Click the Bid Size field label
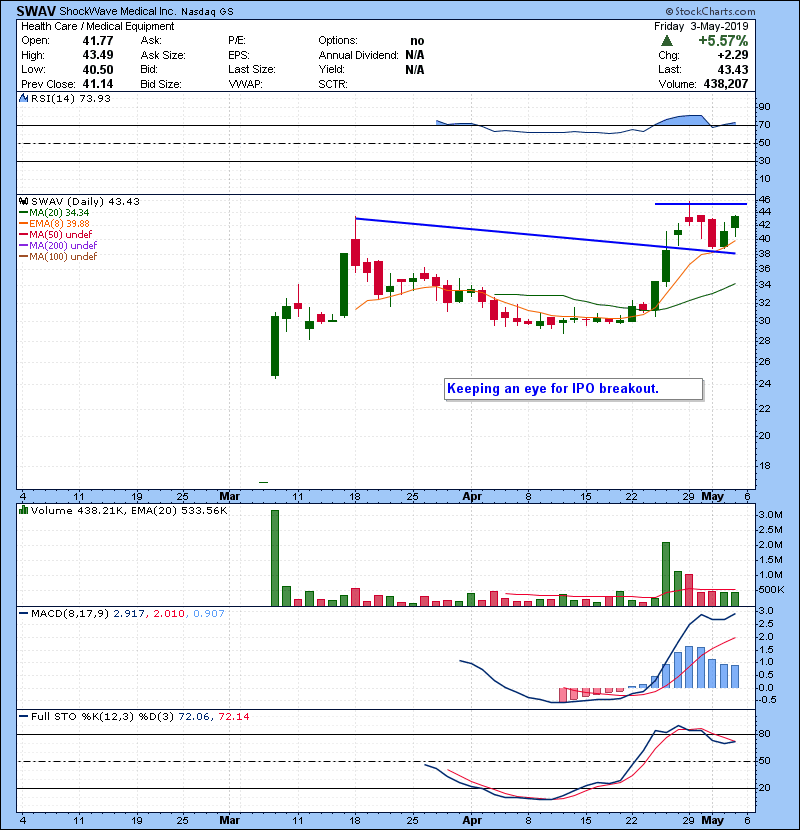 pyautogui.click(x=161, y=84)
